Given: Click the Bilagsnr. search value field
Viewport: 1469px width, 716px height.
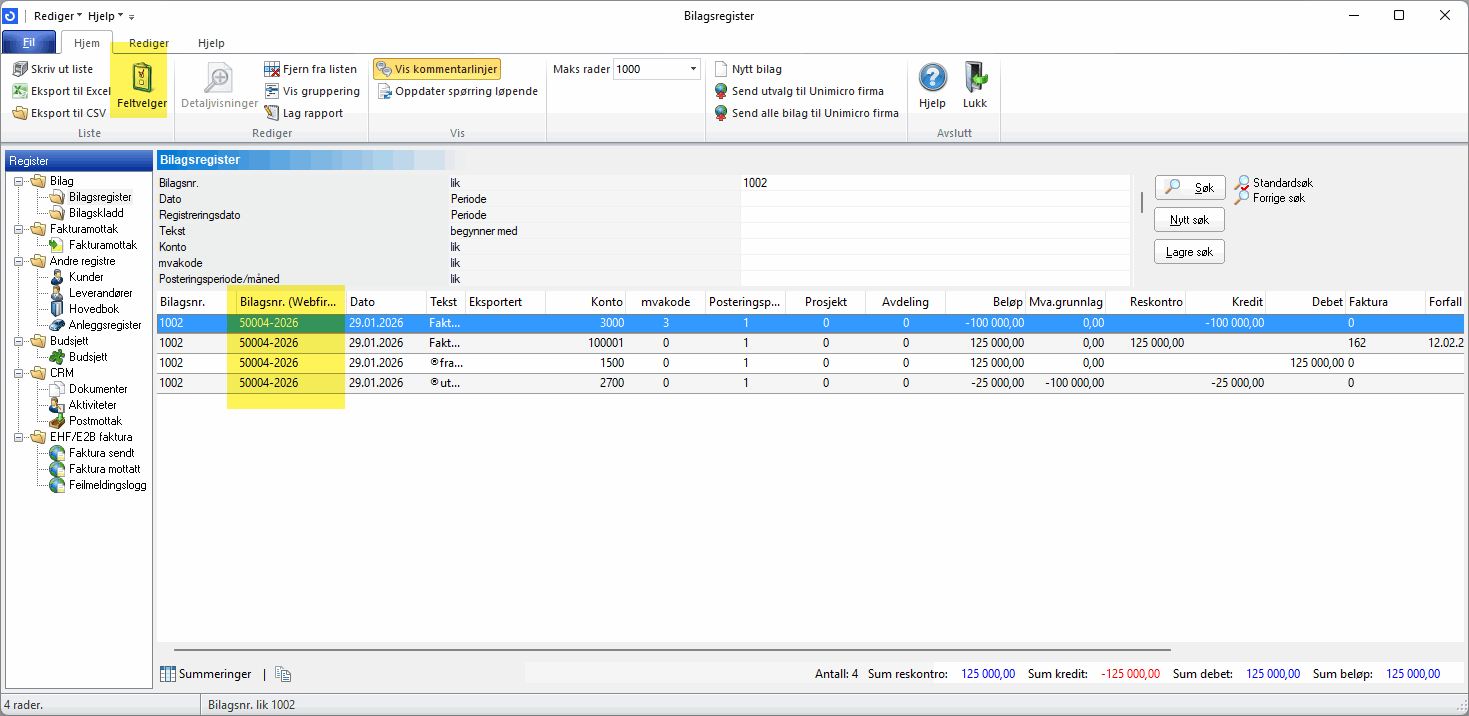Looking at the screenshot, I should point(934,183).
